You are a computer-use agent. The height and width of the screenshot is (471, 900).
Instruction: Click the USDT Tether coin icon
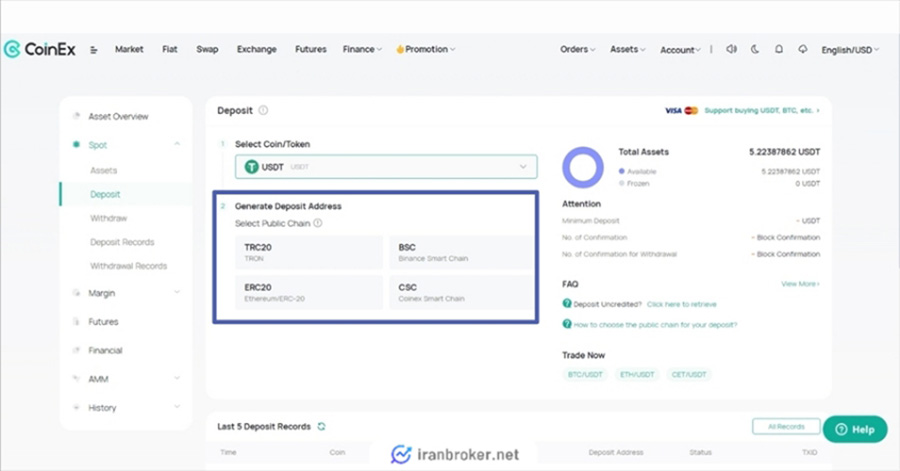click(x=251, y=167)
